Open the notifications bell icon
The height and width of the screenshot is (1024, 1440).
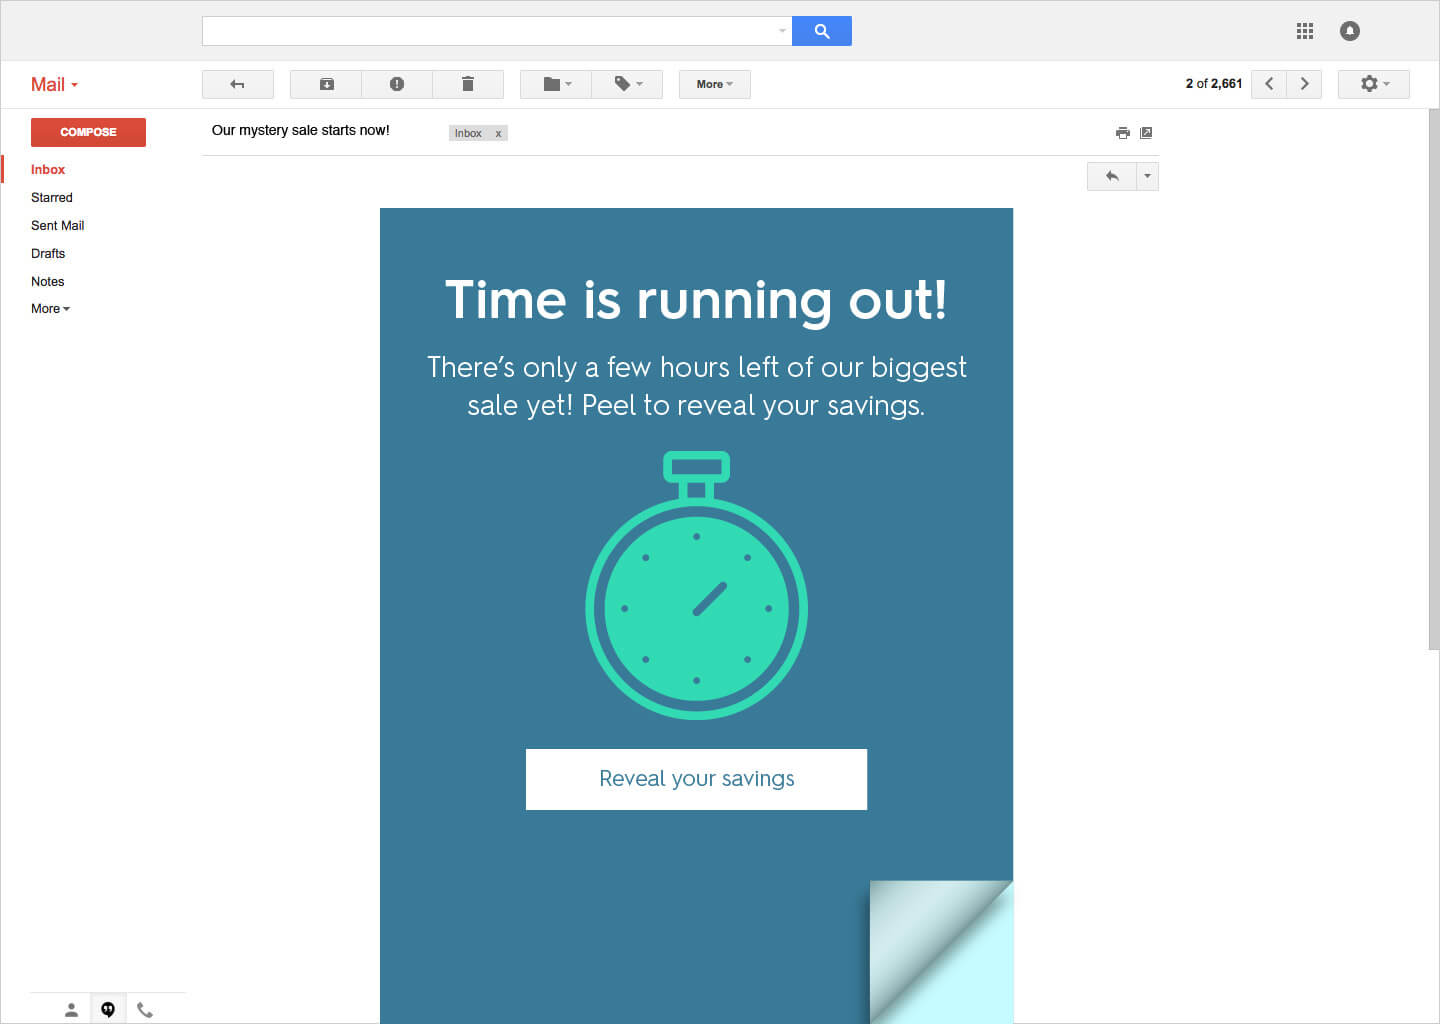[1350, 31]
